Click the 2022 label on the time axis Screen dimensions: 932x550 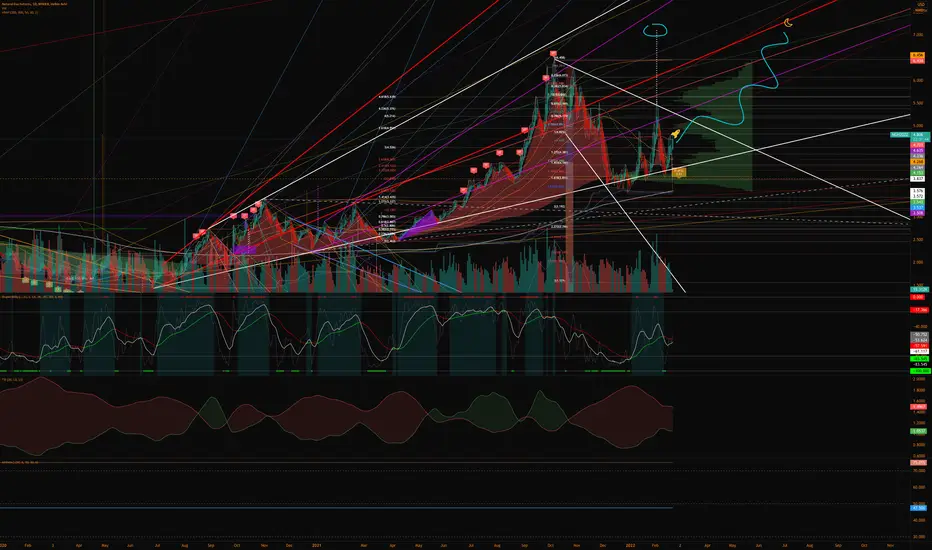click(630, 545)
